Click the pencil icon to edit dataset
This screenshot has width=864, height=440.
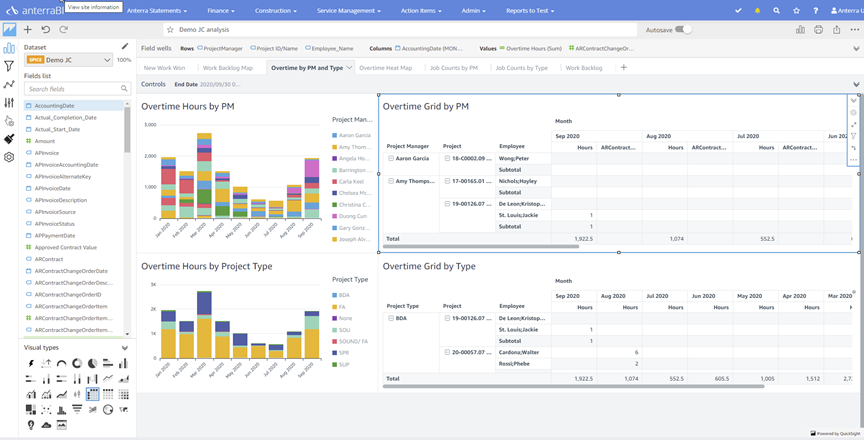point(125,47)
